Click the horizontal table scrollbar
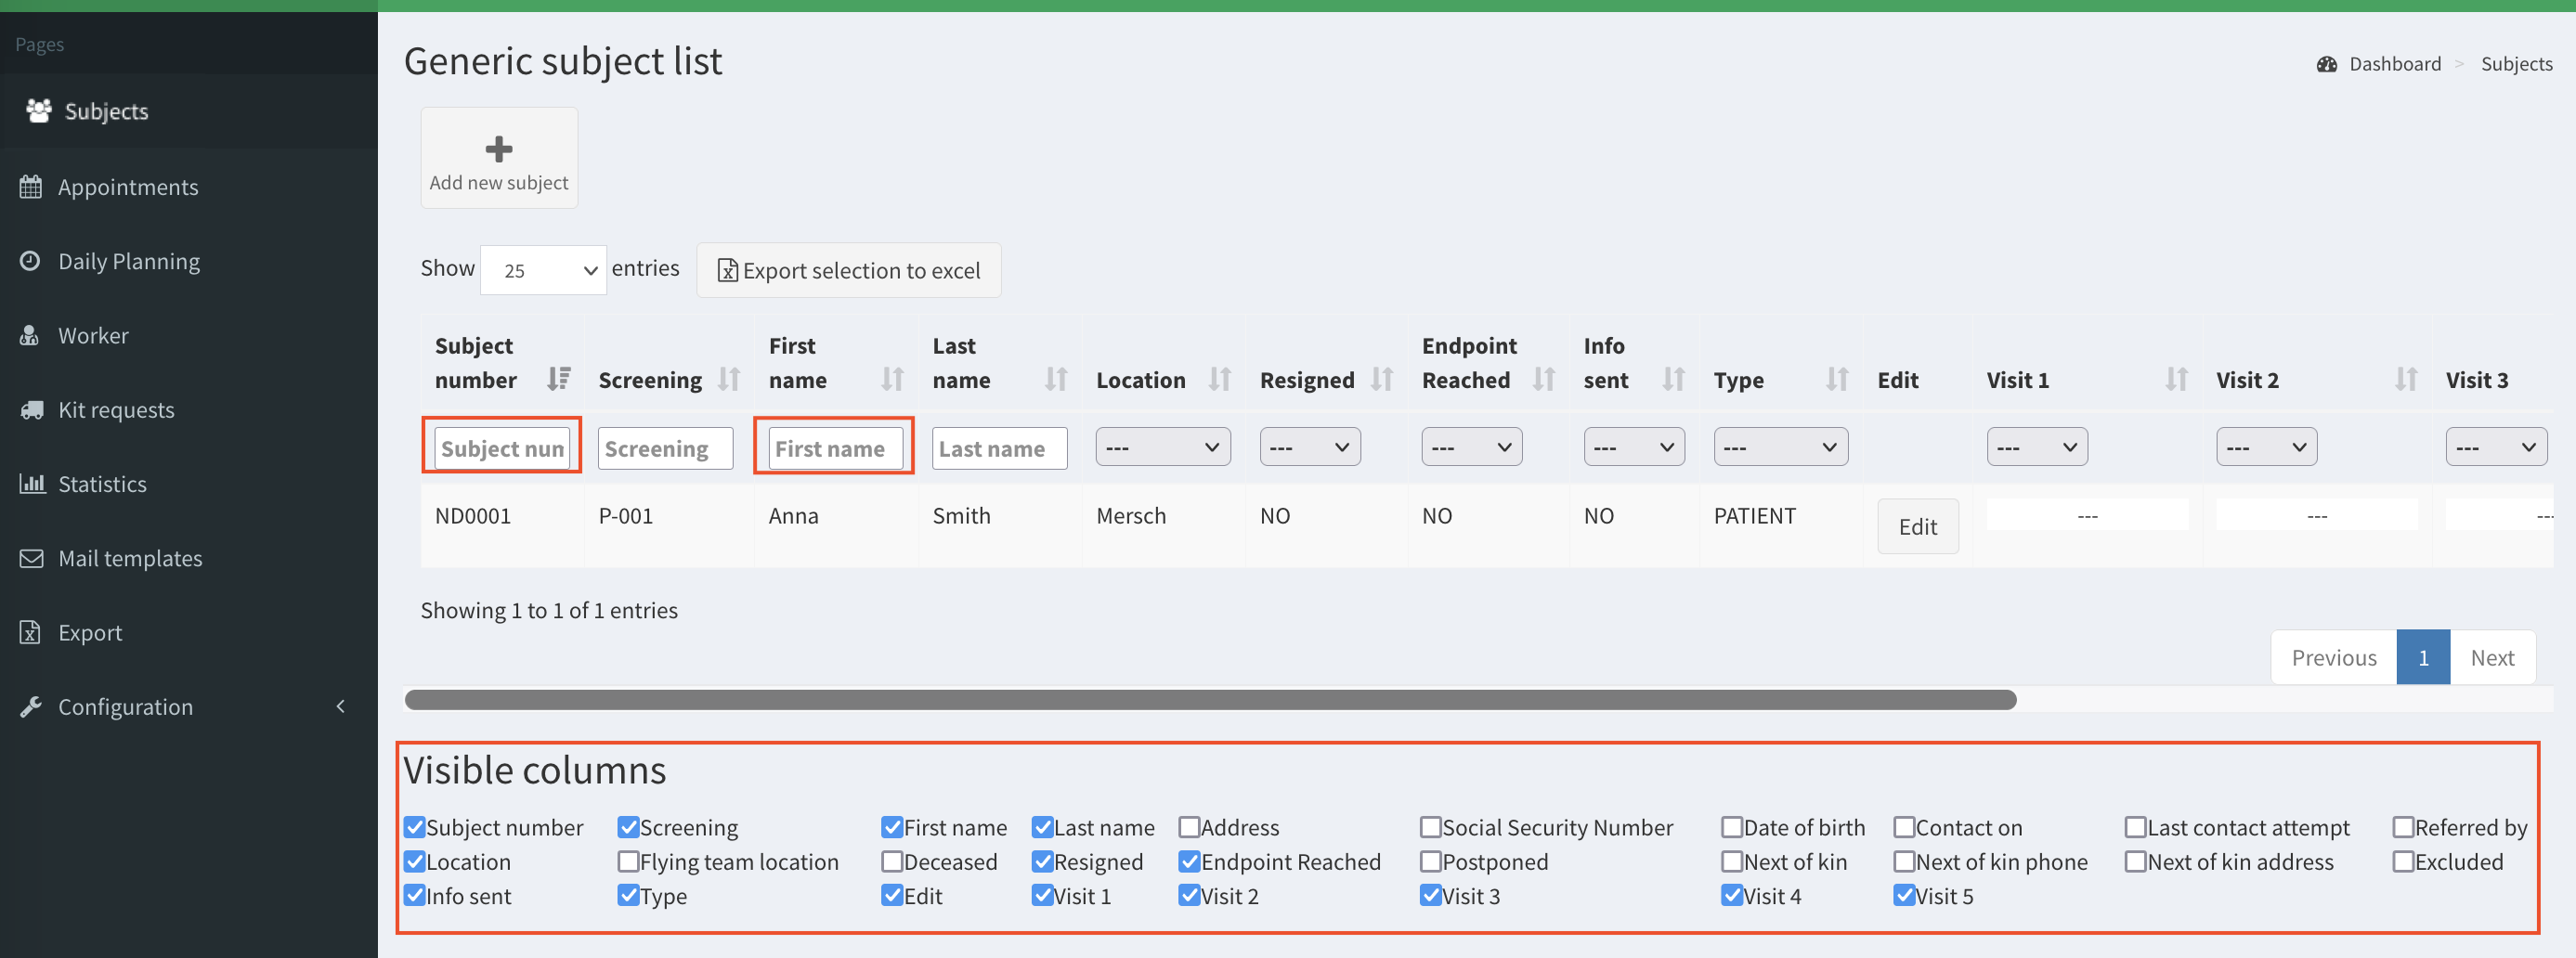This screenshot has width=2576, height=958. coord(1210,700)
